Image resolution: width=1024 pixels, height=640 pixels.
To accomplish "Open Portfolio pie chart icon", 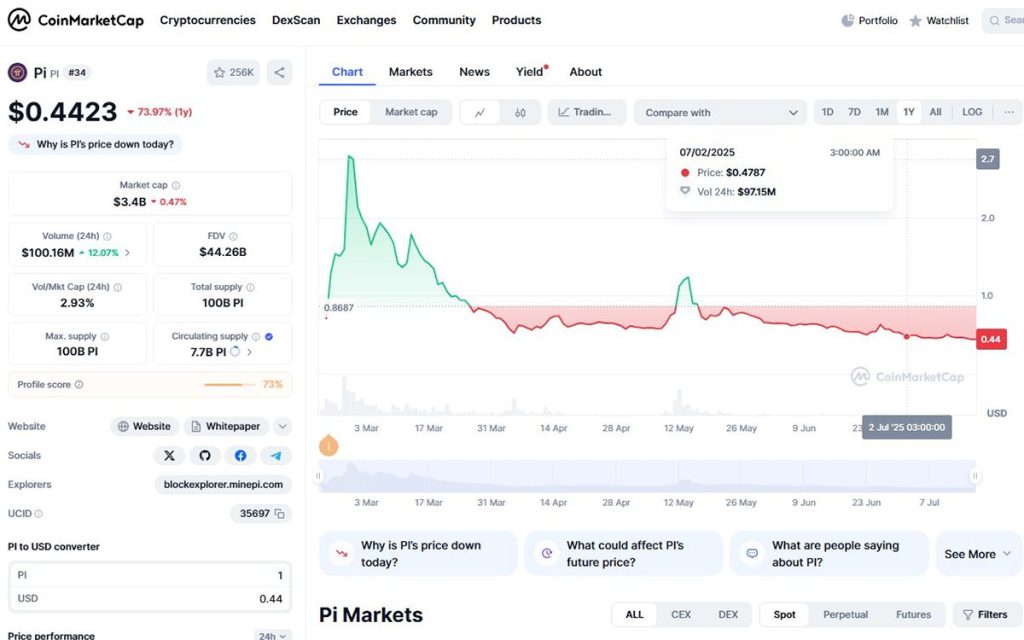I will coord(847,21).
